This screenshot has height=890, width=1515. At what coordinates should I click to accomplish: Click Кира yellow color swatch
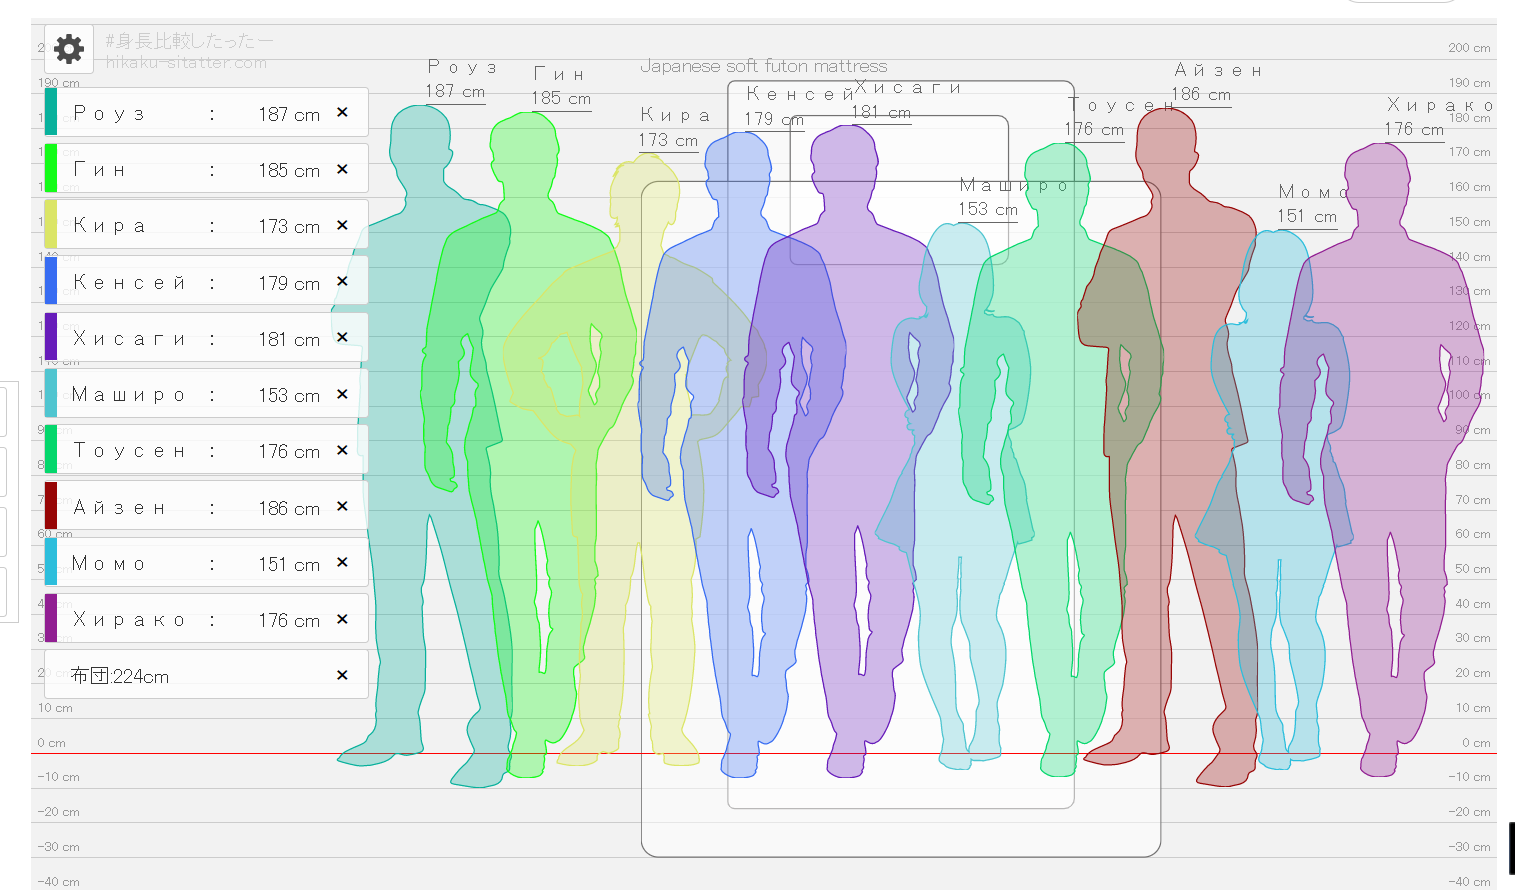click(x=51, y=224)
